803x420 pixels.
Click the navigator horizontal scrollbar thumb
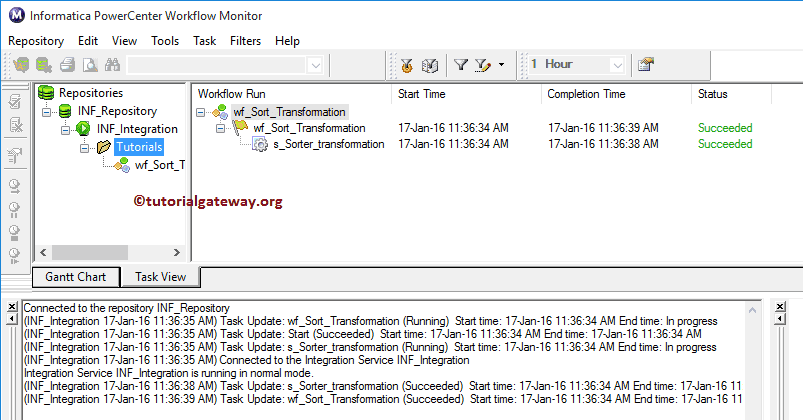(90, 253)
